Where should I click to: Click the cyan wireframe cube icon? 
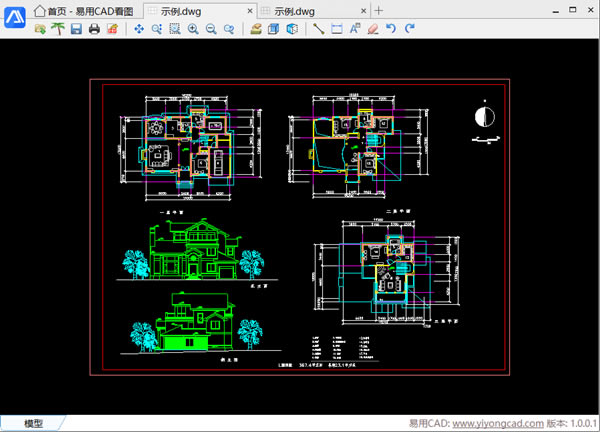point(292,29)
